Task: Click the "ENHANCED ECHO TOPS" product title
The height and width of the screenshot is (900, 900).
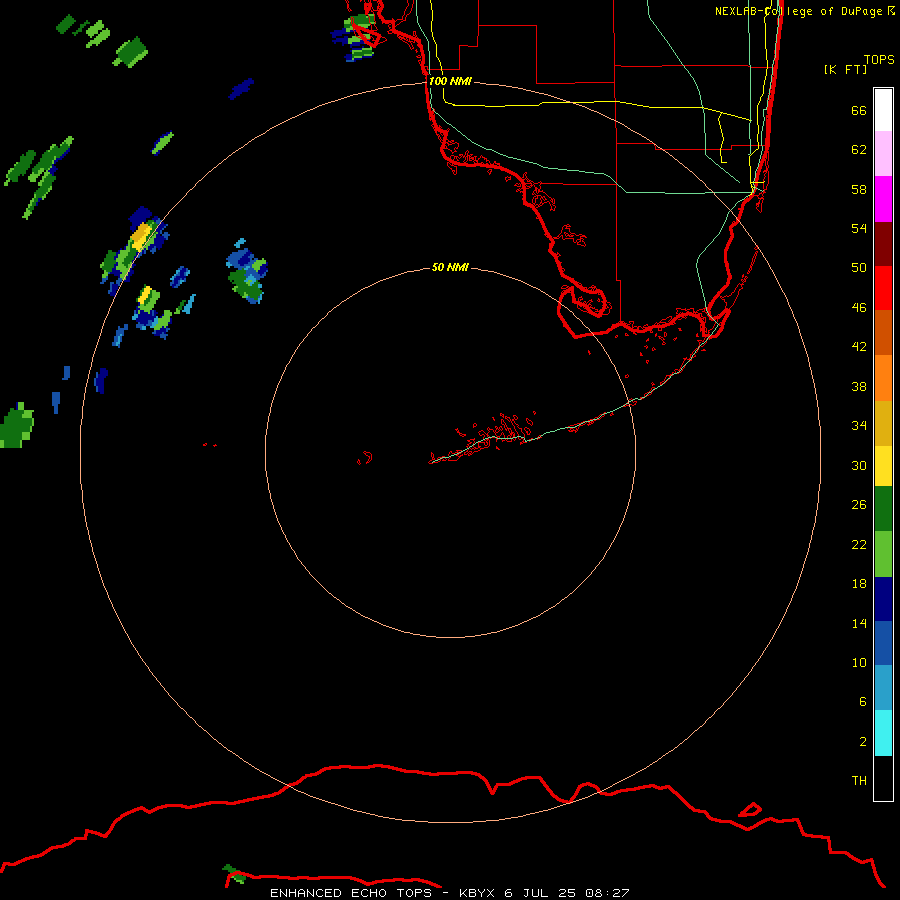Action: (x=351, y=893)
